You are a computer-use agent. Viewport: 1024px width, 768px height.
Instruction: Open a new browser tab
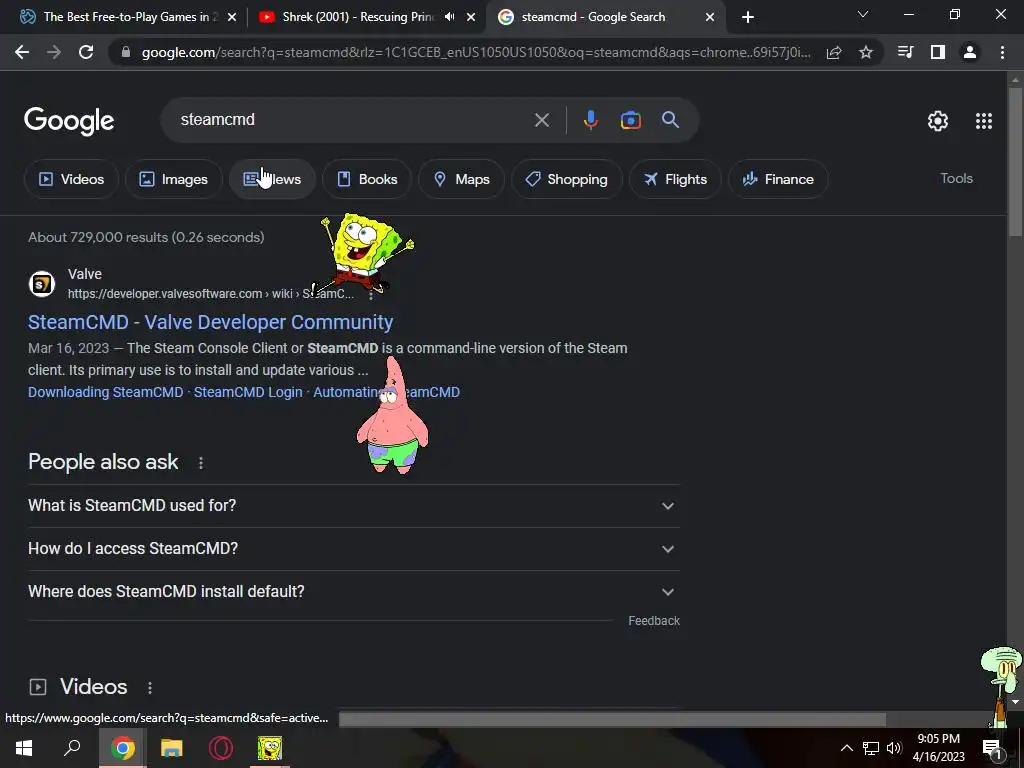pos(748,17)
